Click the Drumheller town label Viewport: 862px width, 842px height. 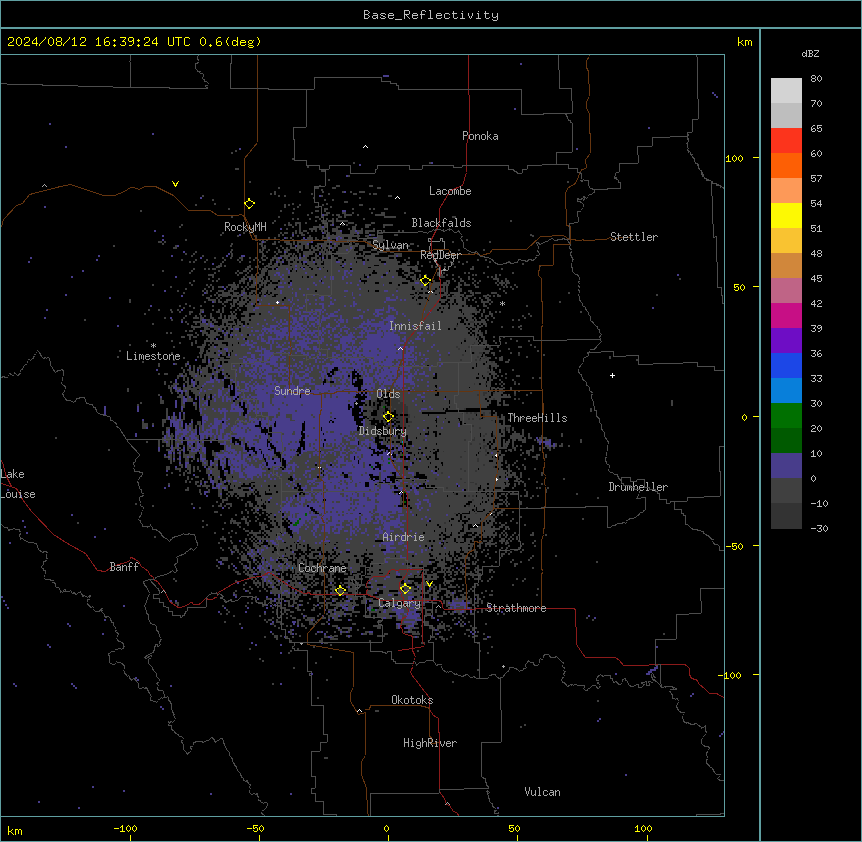point(638,487)
